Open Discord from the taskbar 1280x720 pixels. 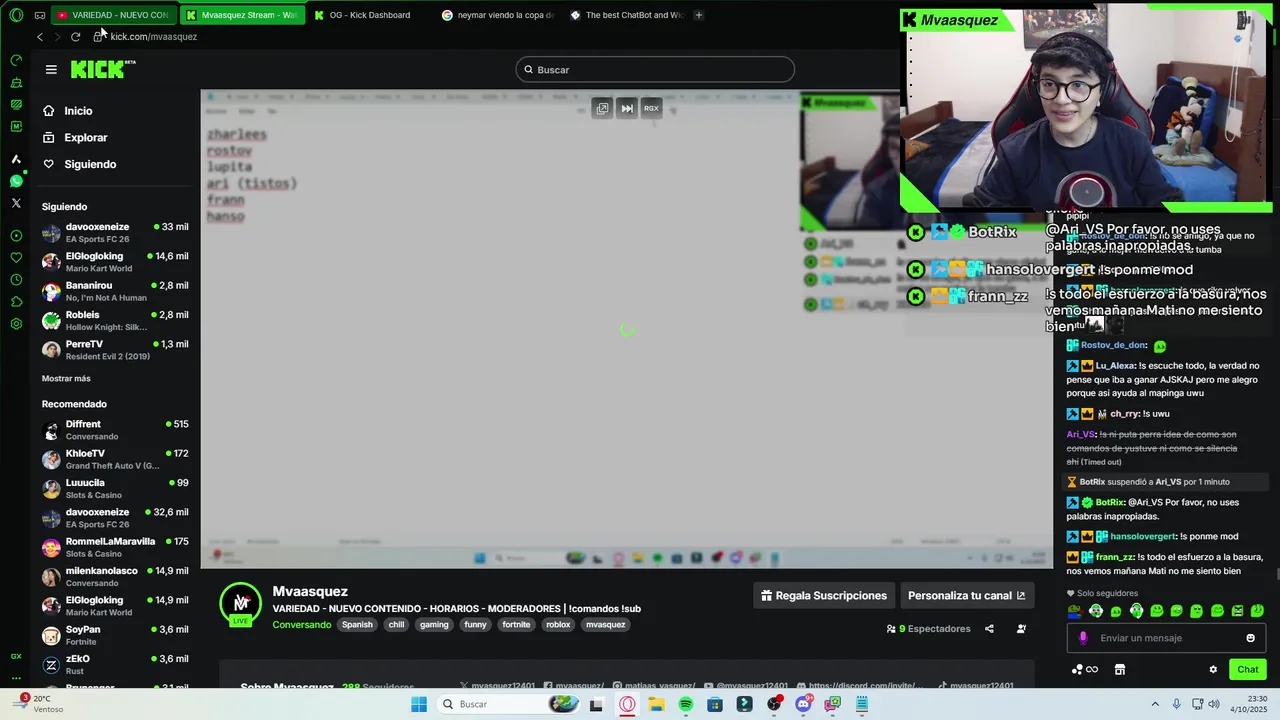tap(803, 704)
